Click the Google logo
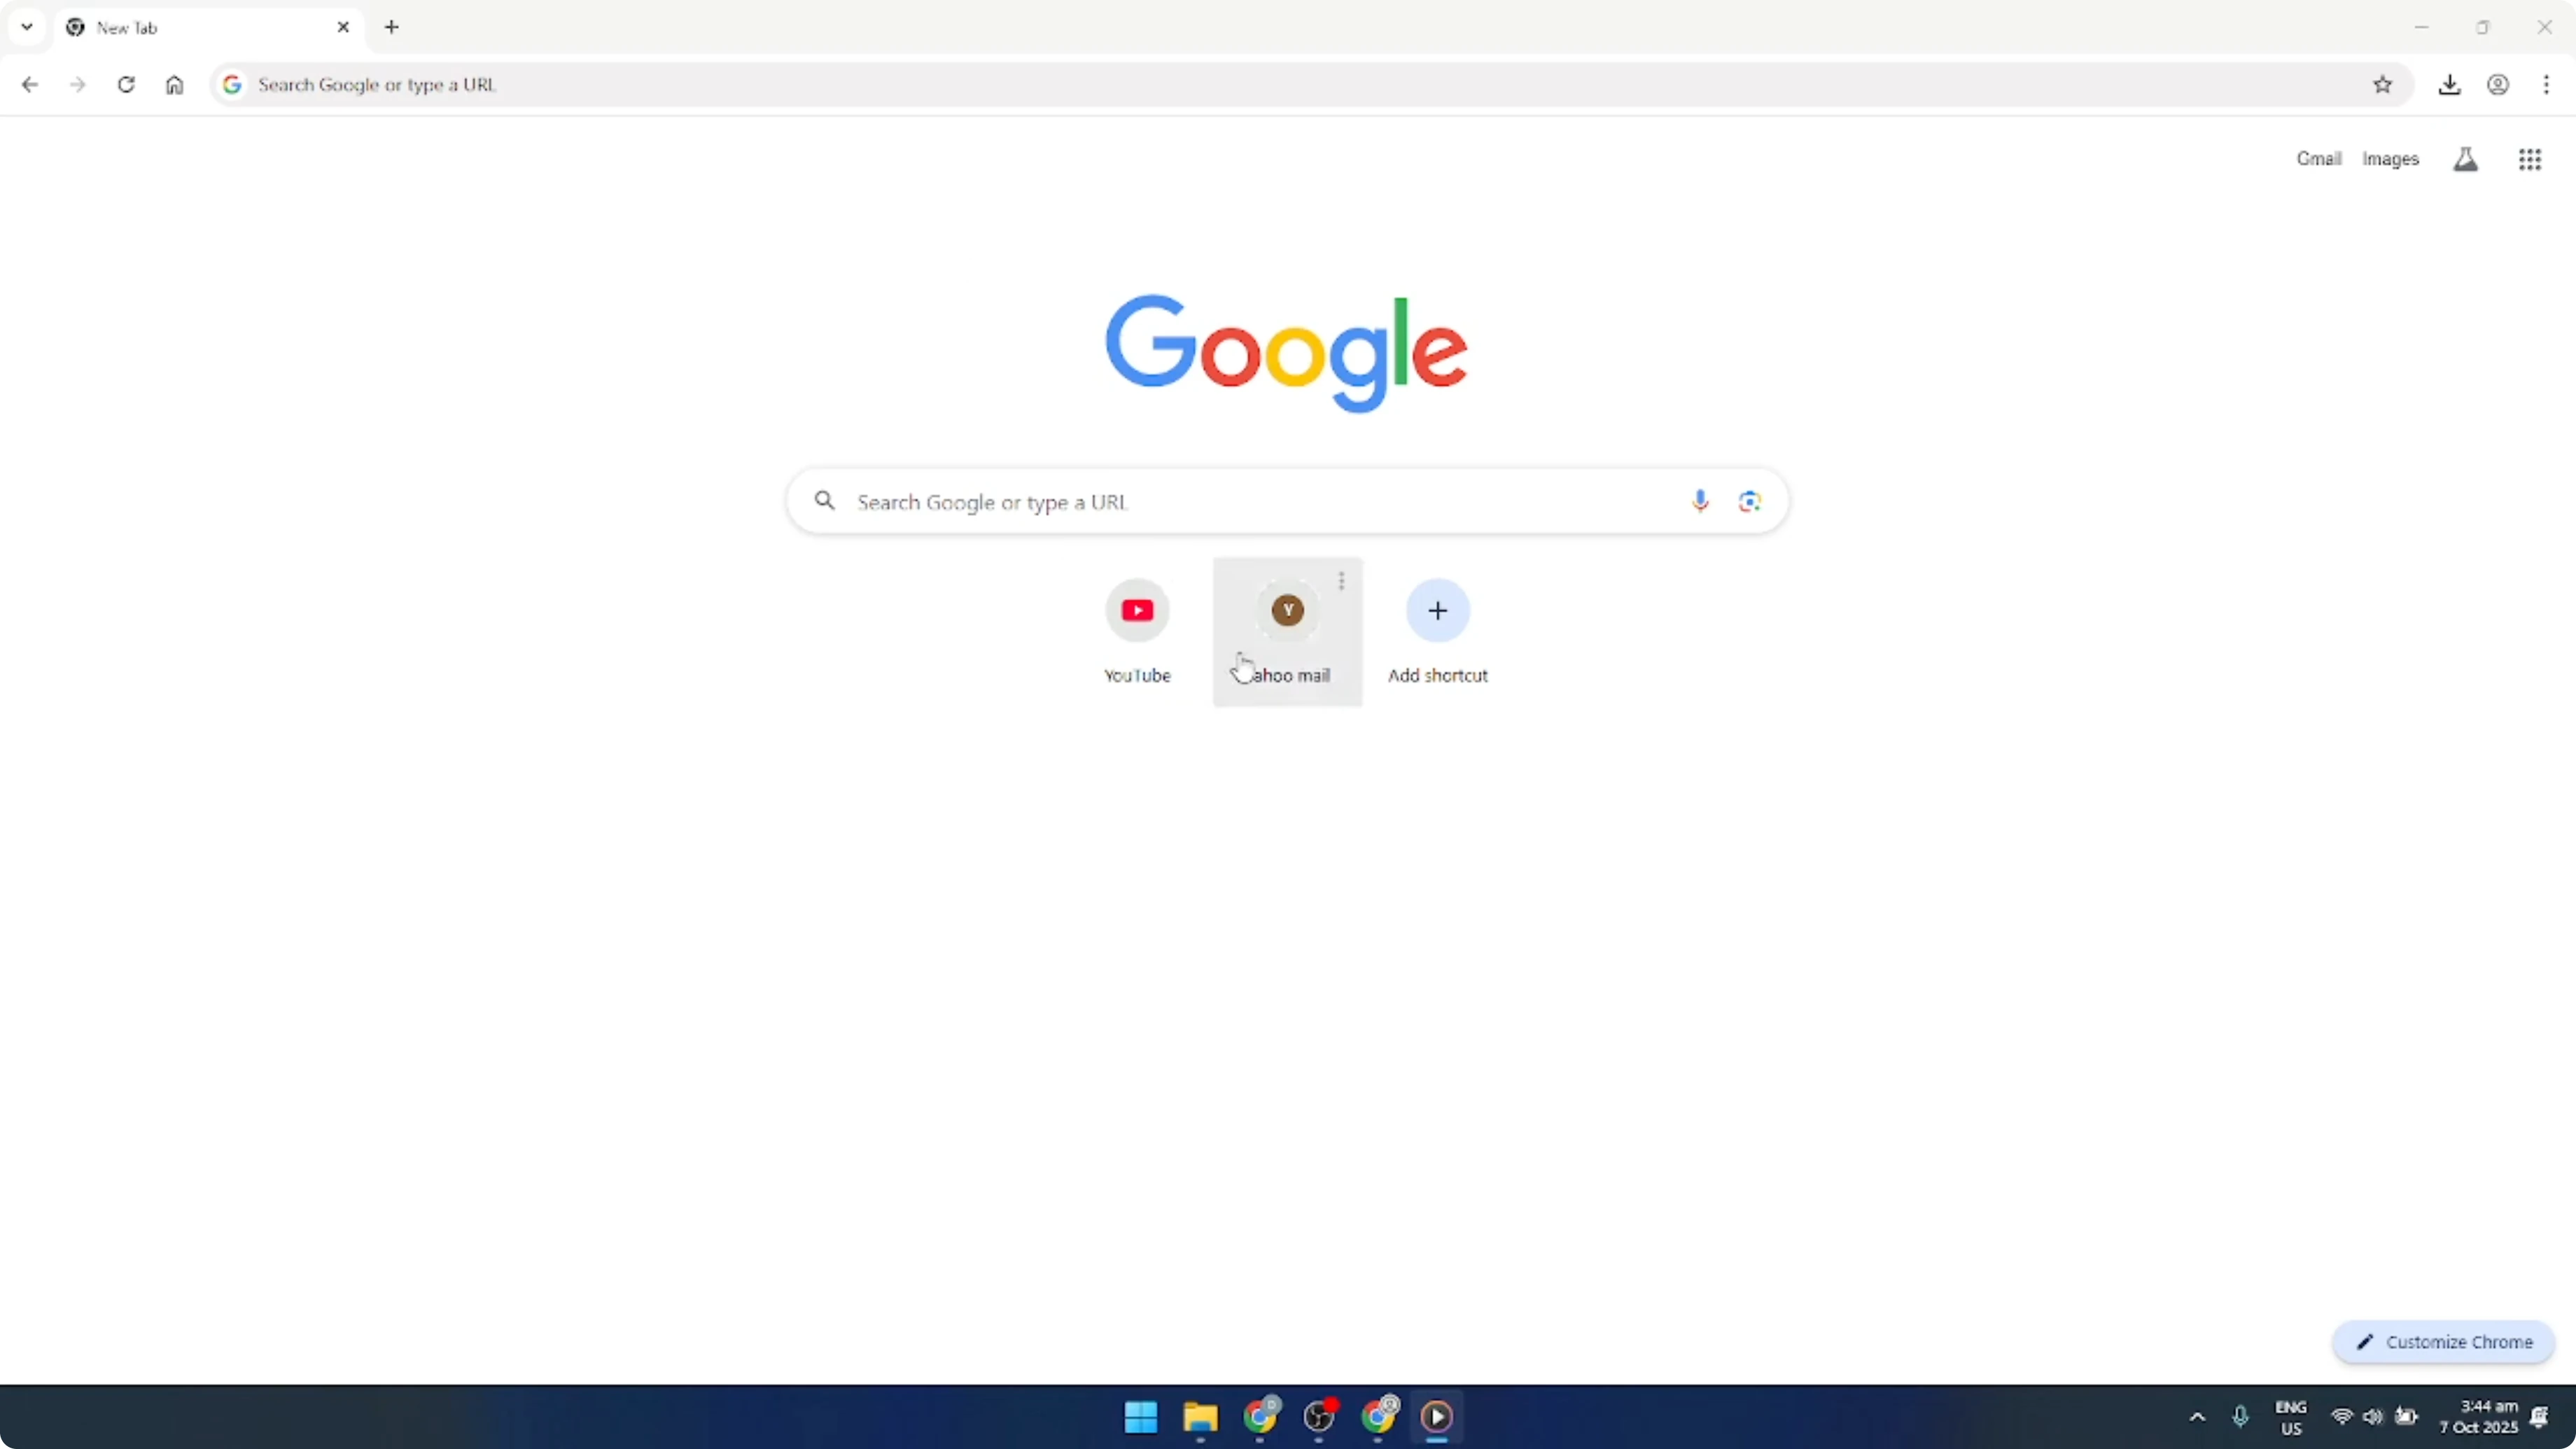2576x1449 pixels. click(x=1287, y=353)
